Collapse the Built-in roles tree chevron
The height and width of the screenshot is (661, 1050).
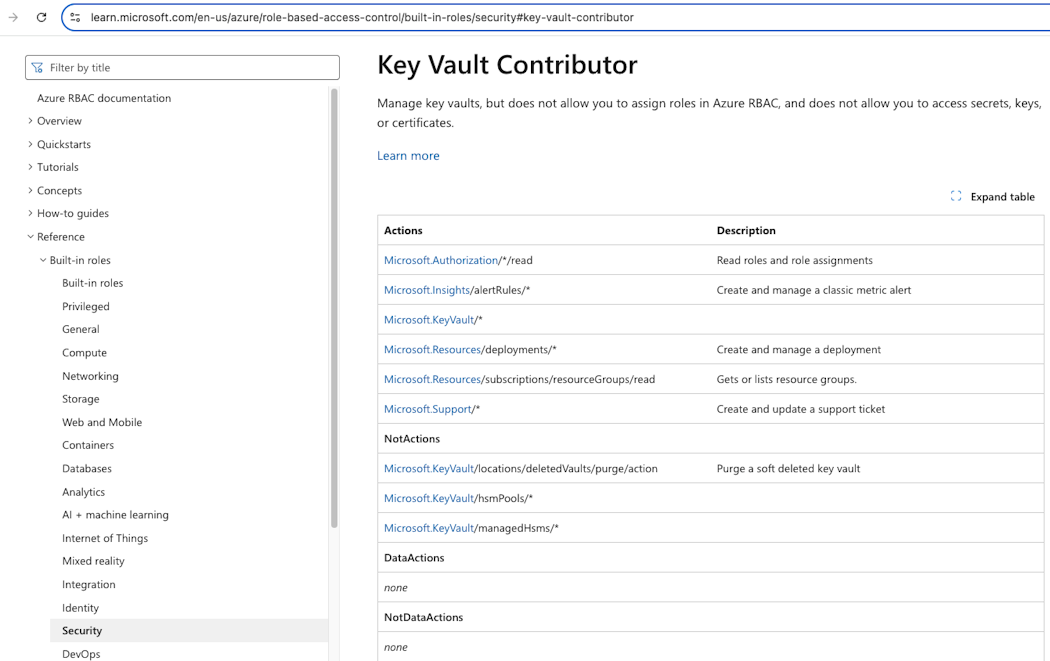click(x=43, y=260)
